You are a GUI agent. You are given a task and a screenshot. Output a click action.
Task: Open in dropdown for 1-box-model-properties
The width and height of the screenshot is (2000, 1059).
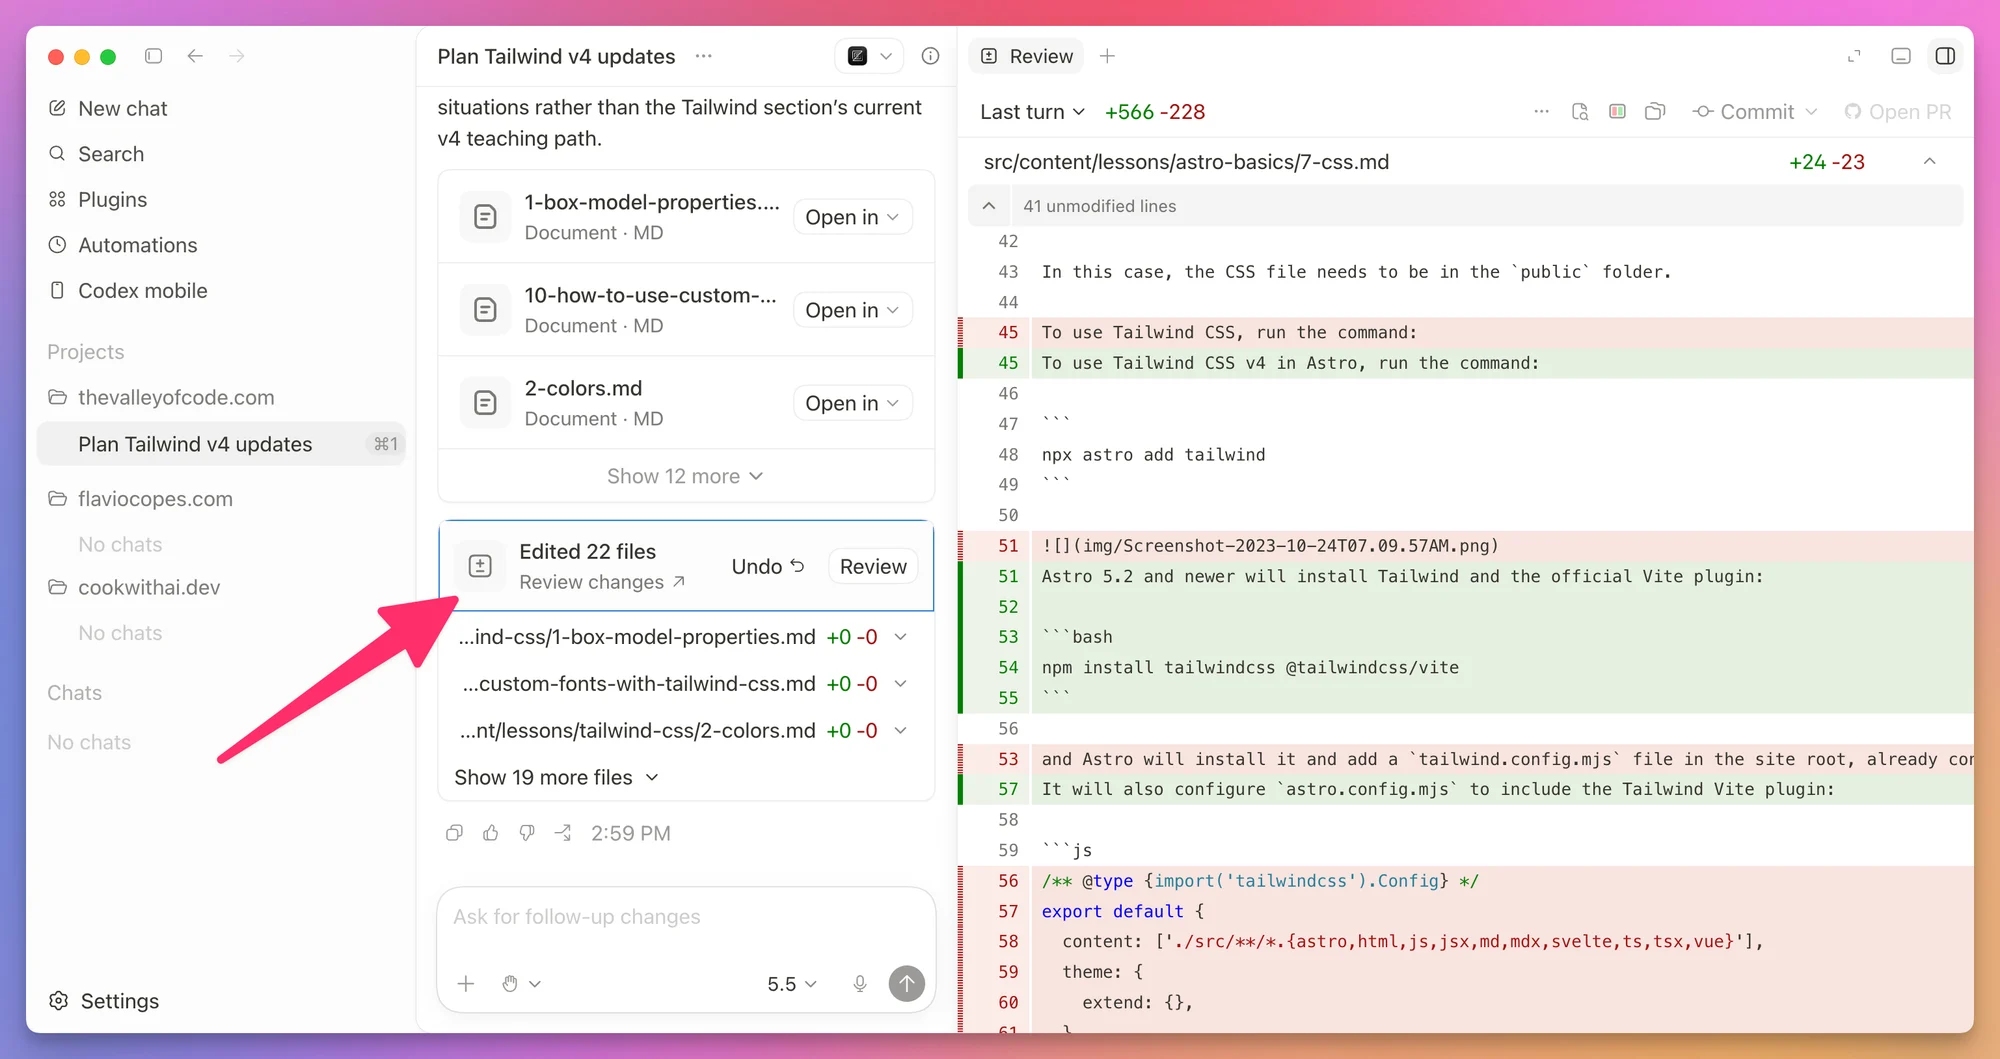852,217
